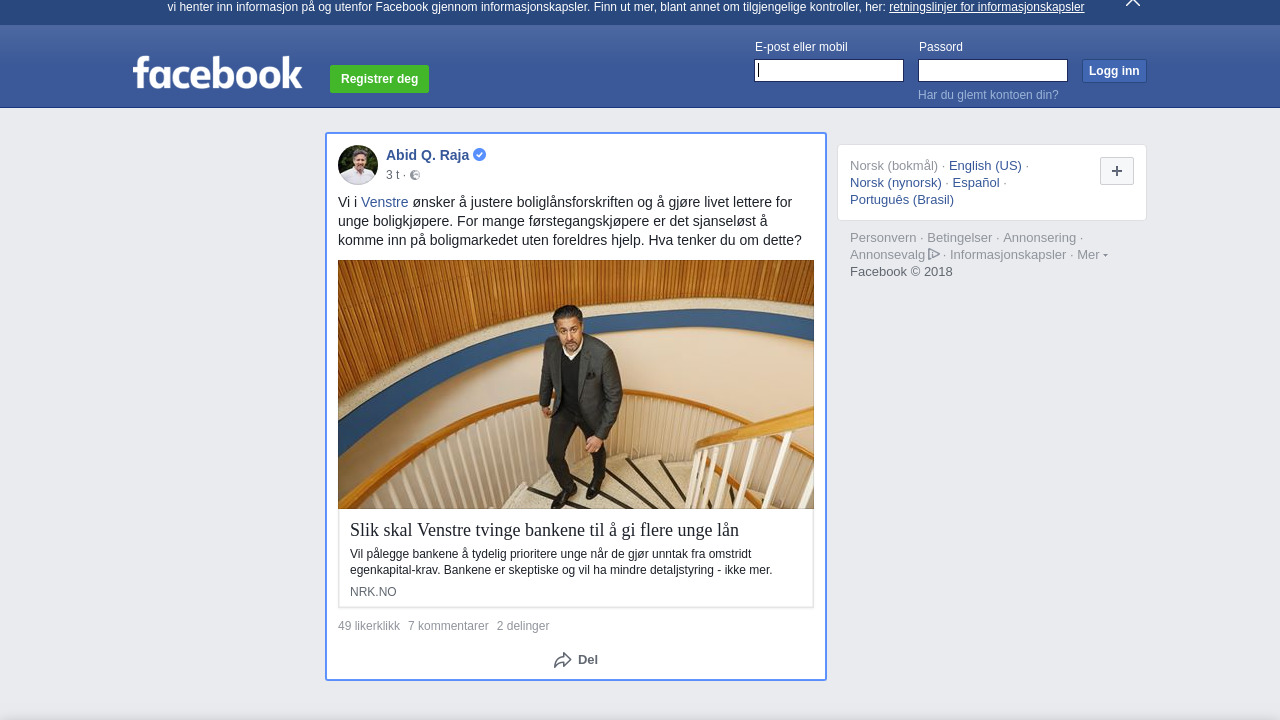Open the Personvern footer link
Image resolution: width=1280 pixels, height=720 pixels.
click(x=883, y=238)
